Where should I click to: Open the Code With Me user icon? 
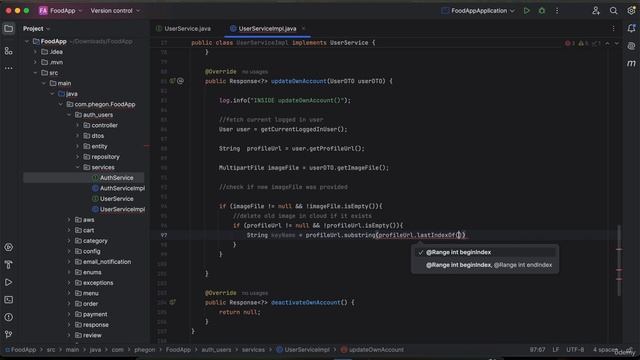click(596, 11)
